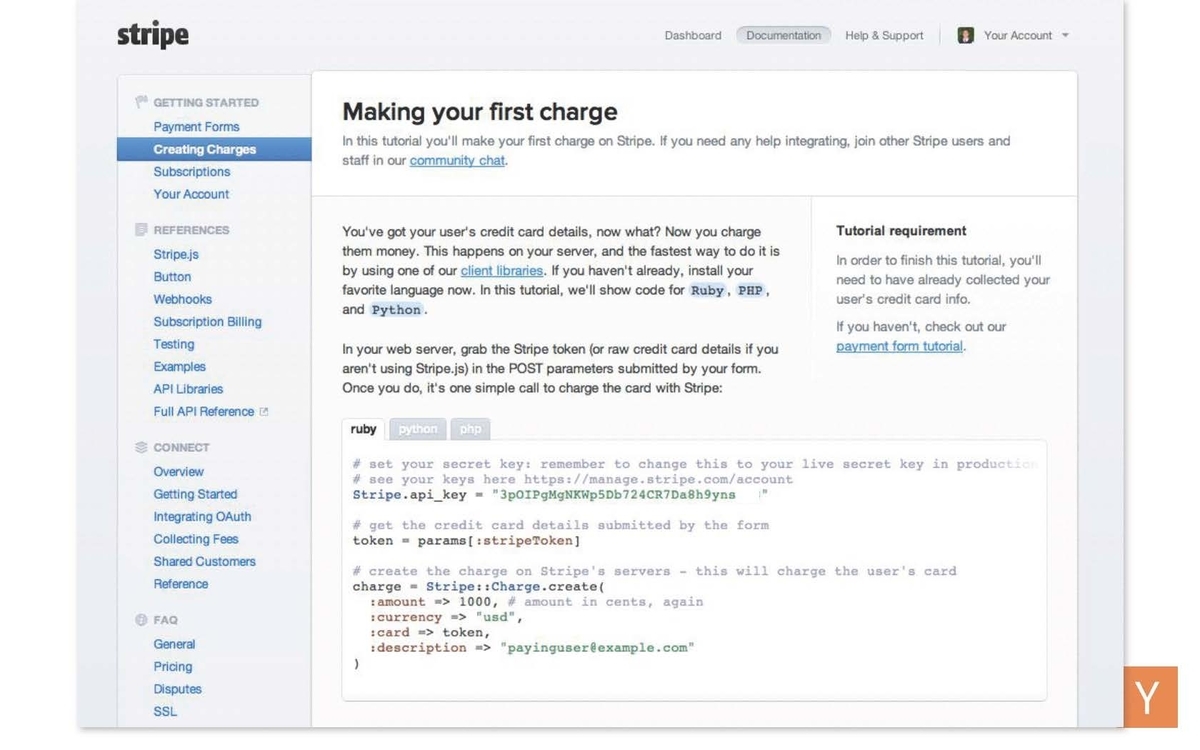Open Subscriptions under Getting Started

[x=192, y=172]
